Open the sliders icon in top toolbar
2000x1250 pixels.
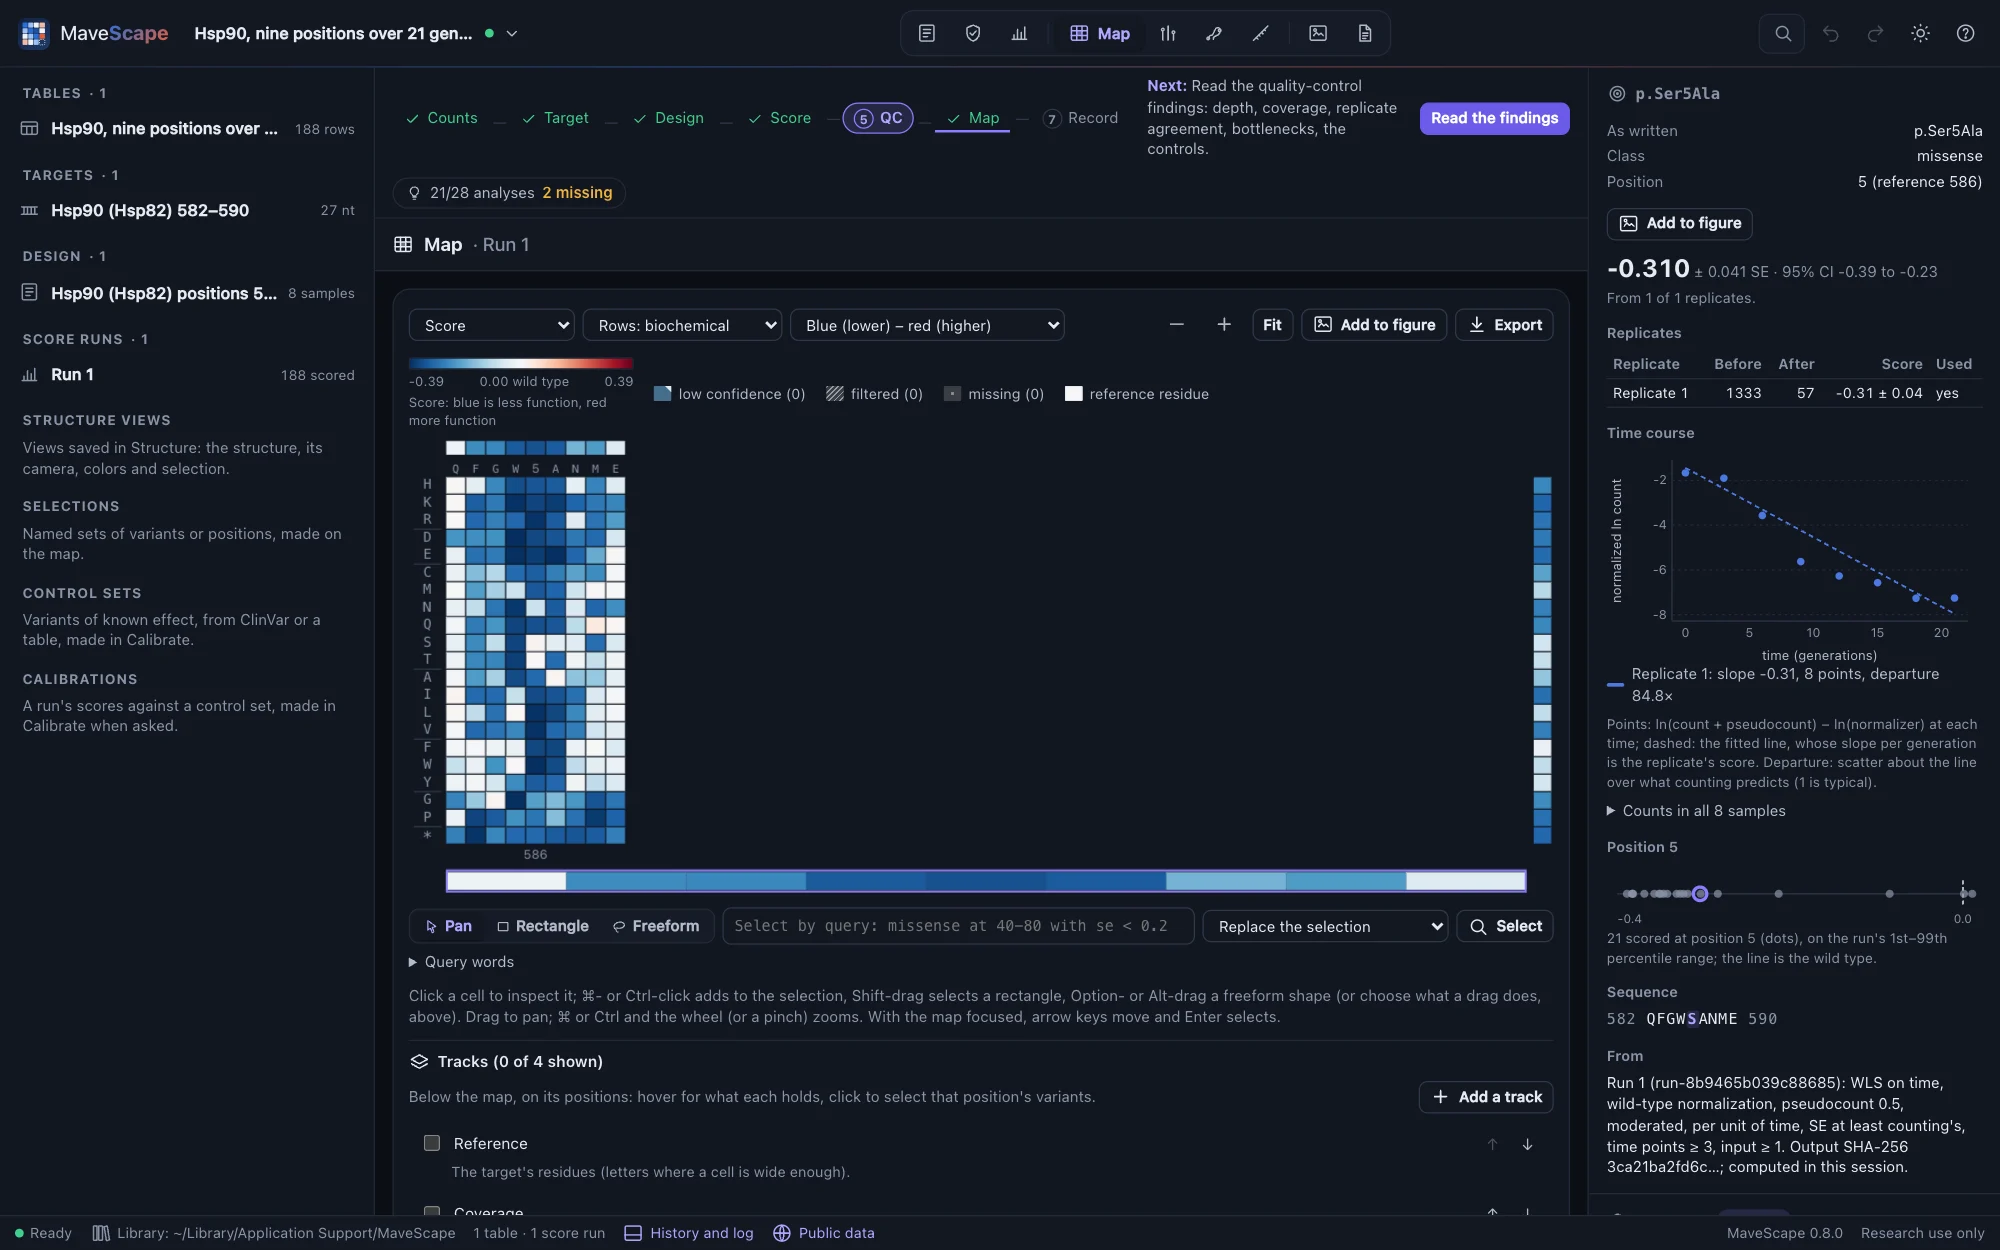(x=1168, y=33)
